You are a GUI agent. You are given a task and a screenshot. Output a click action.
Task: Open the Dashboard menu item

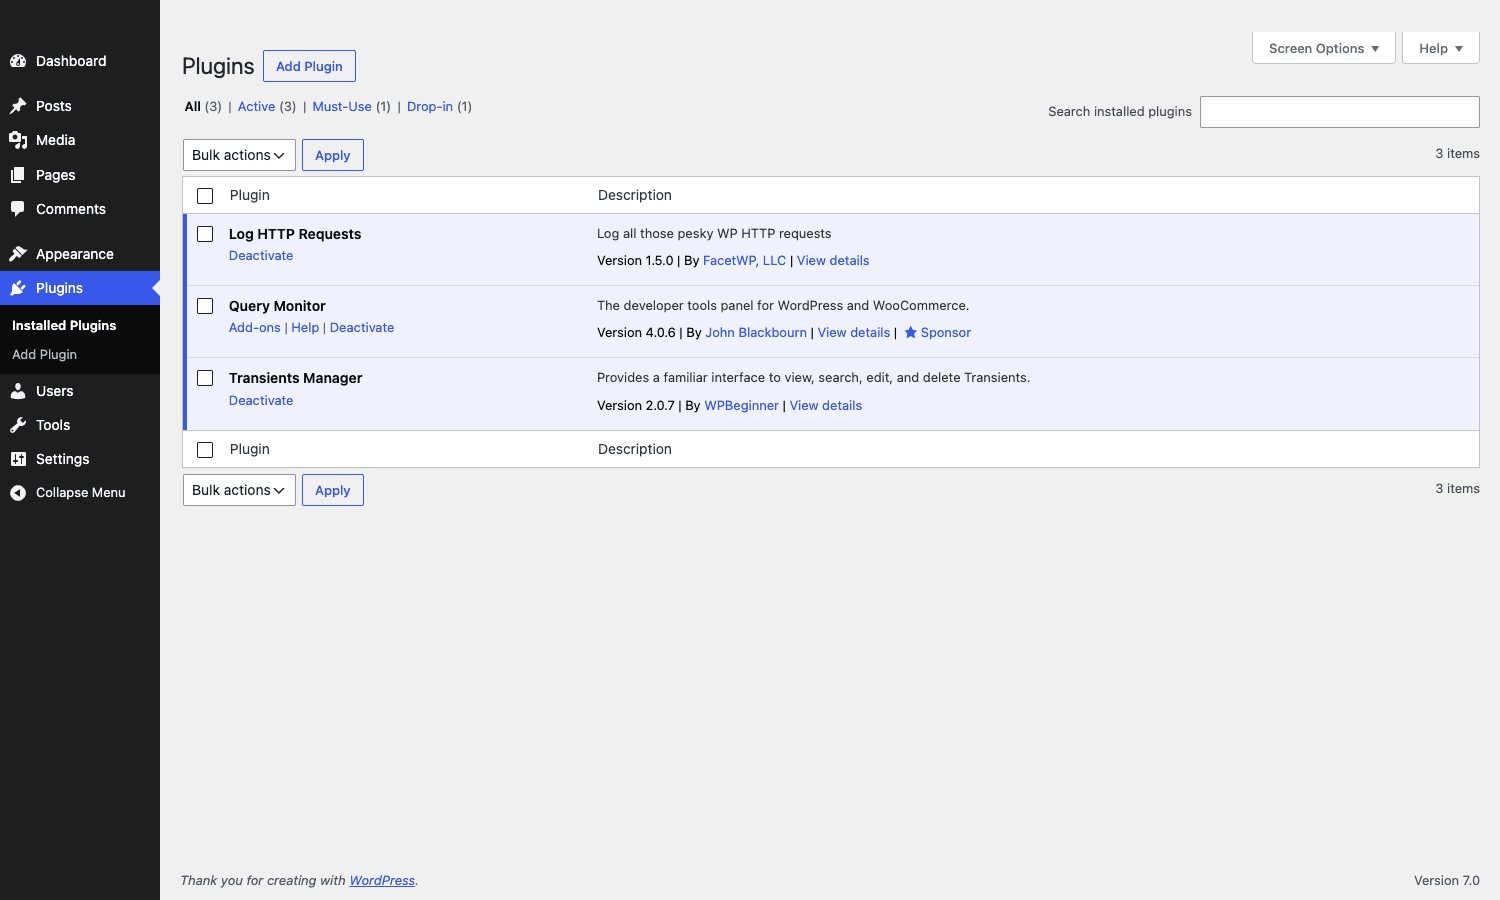coord(71,61)
